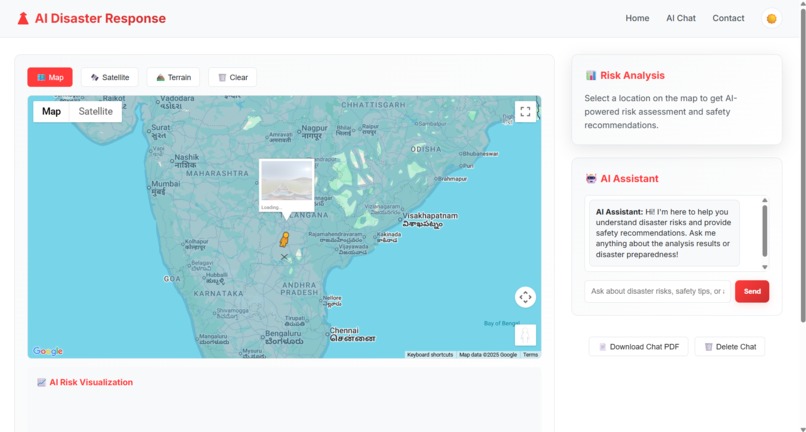
Task: Click the chat scrollbar thumb
Action: pos(764,230)
